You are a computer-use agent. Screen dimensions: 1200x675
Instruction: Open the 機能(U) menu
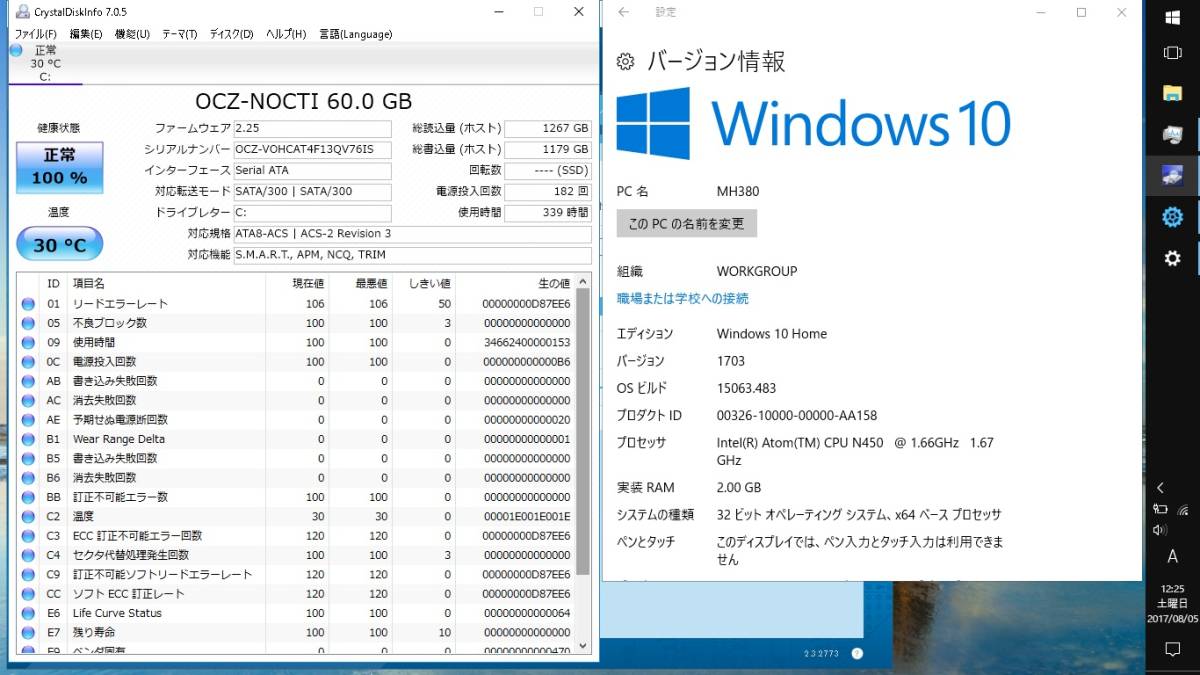(132, 33)
